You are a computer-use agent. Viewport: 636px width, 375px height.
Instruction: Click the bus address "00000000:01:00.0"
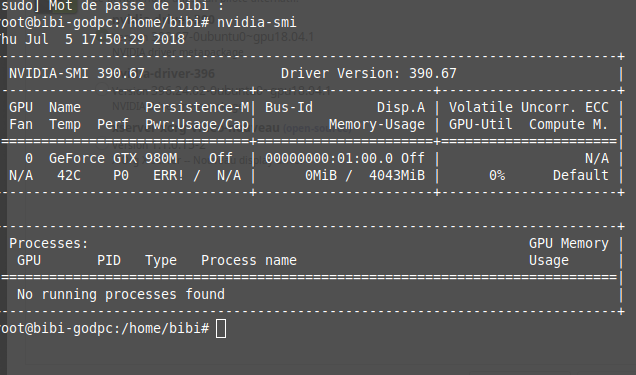click(329, 158)
